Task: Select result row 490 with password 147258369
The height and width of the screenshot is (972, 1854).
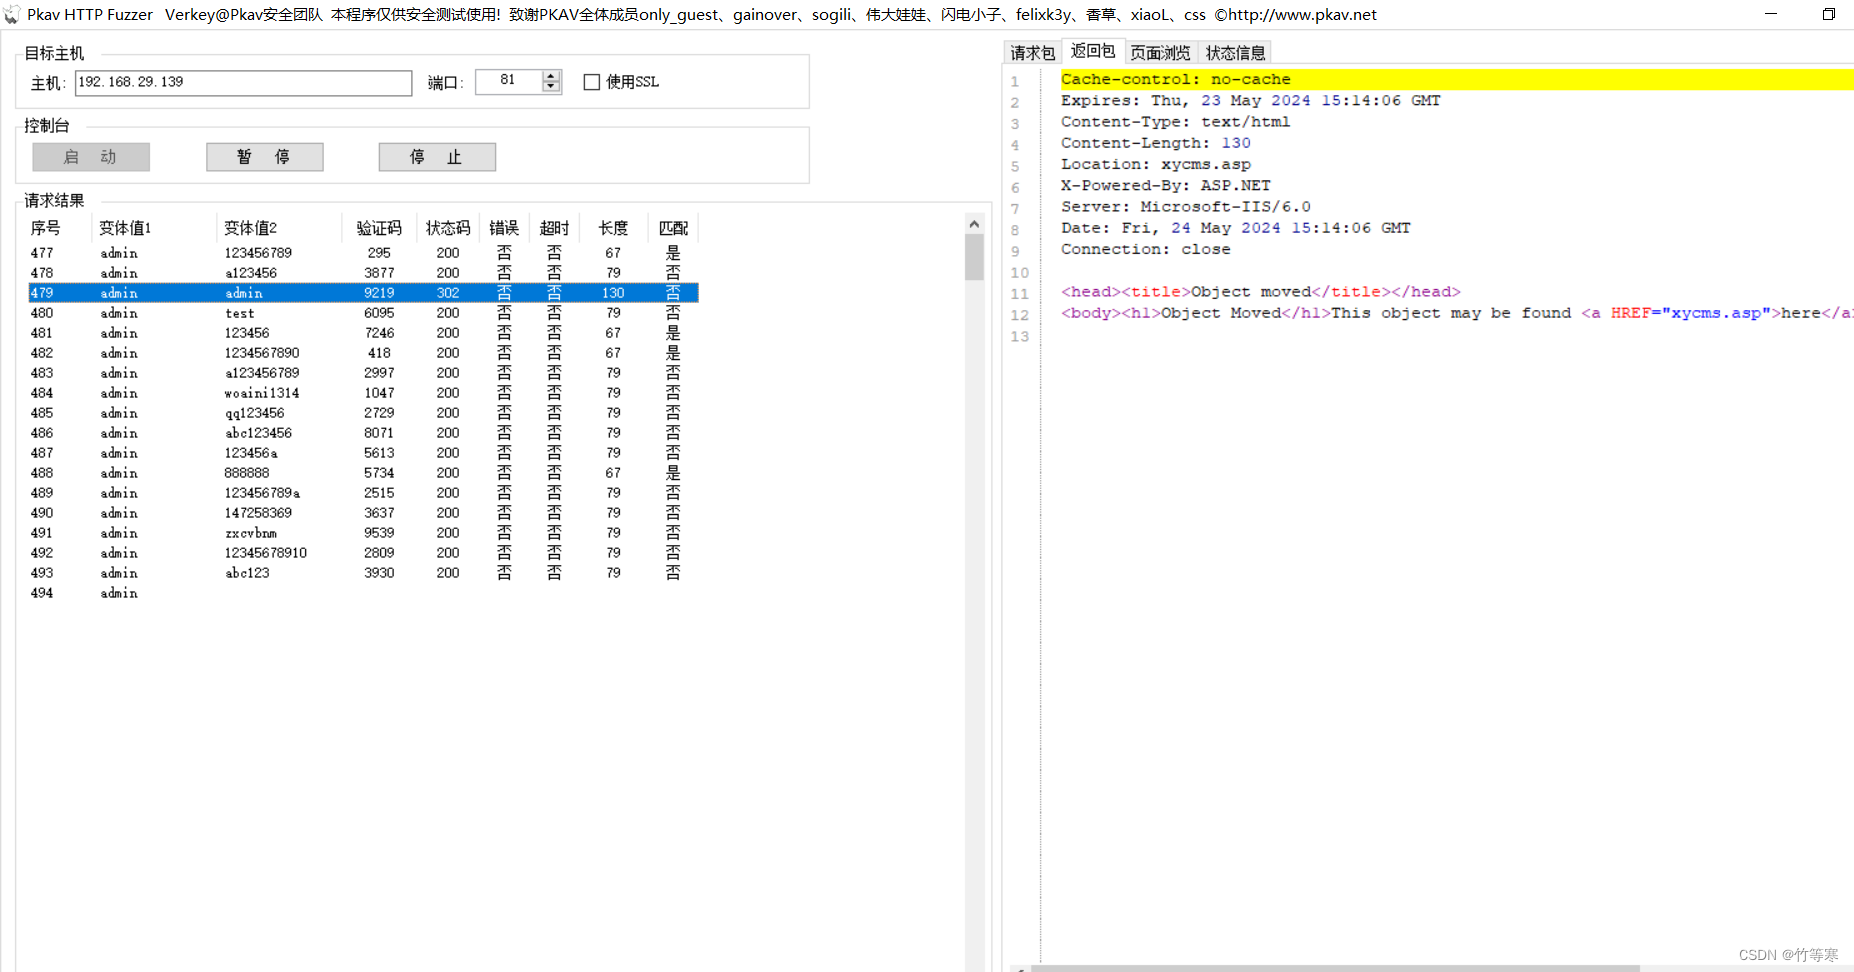Action: coord(363,513)
